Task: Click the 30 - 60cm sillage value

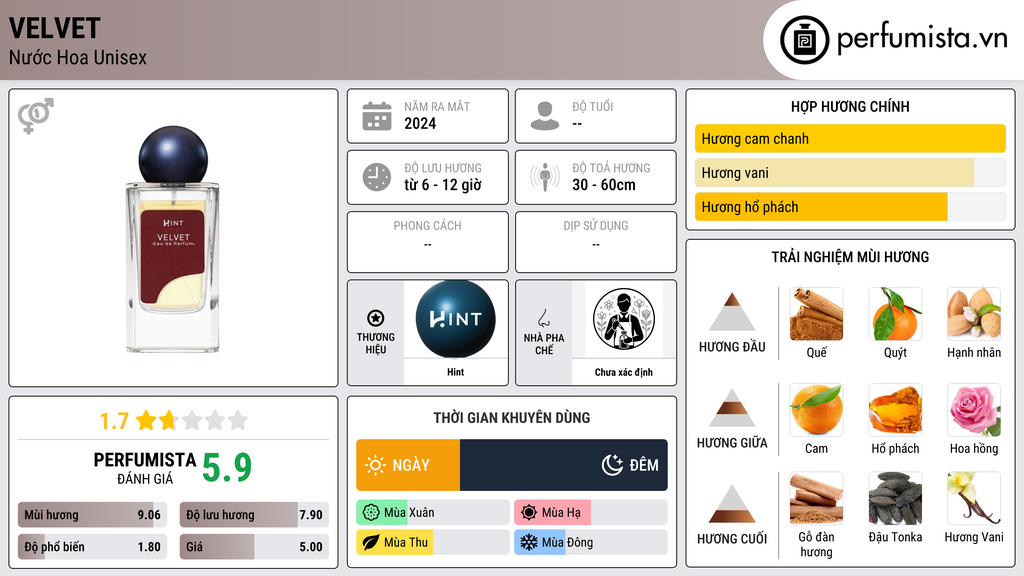Action: [604, 185]
